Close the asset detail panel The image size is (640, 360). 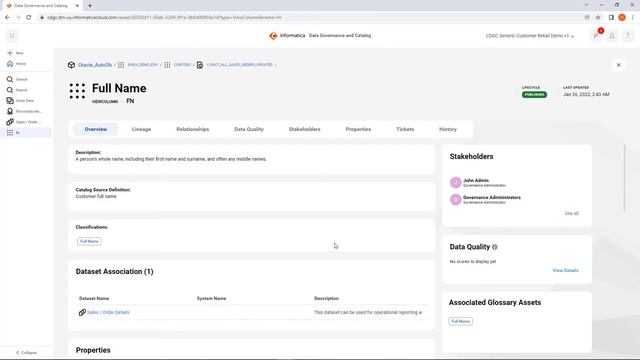(618, 65)
